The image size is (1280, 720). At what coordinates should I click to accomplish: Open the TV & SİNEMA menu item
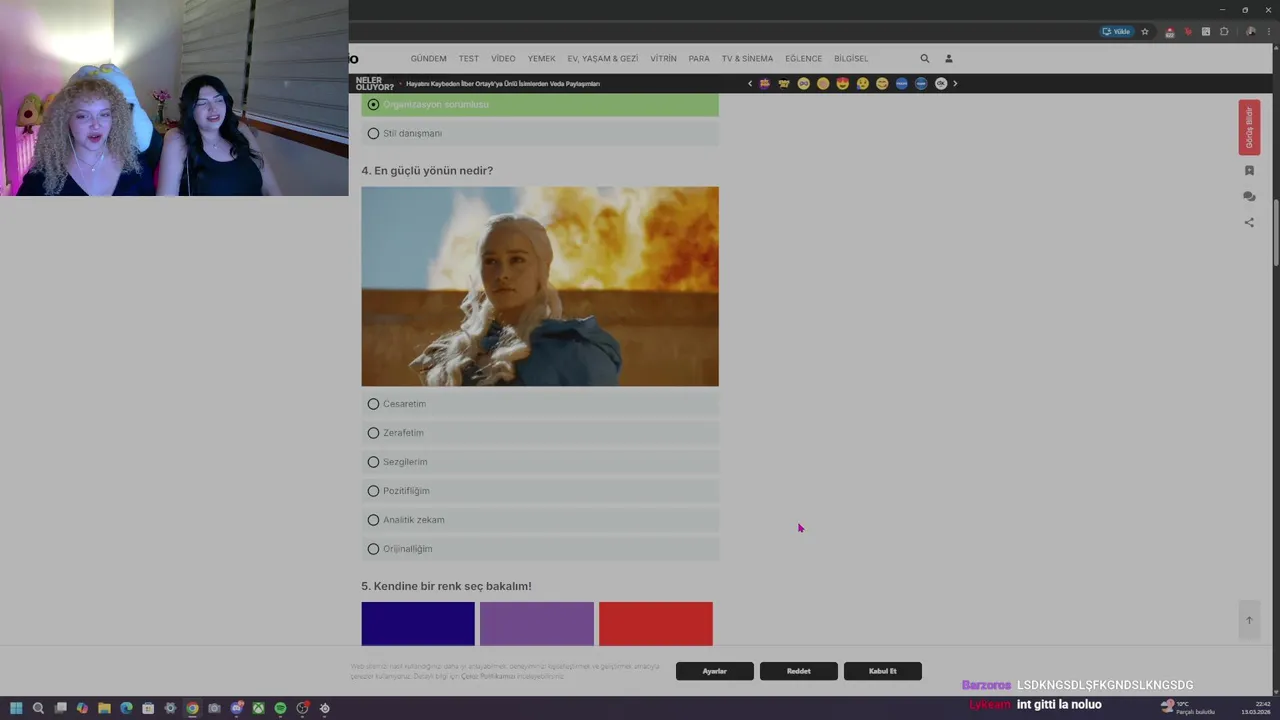click(x=747, y=59)
